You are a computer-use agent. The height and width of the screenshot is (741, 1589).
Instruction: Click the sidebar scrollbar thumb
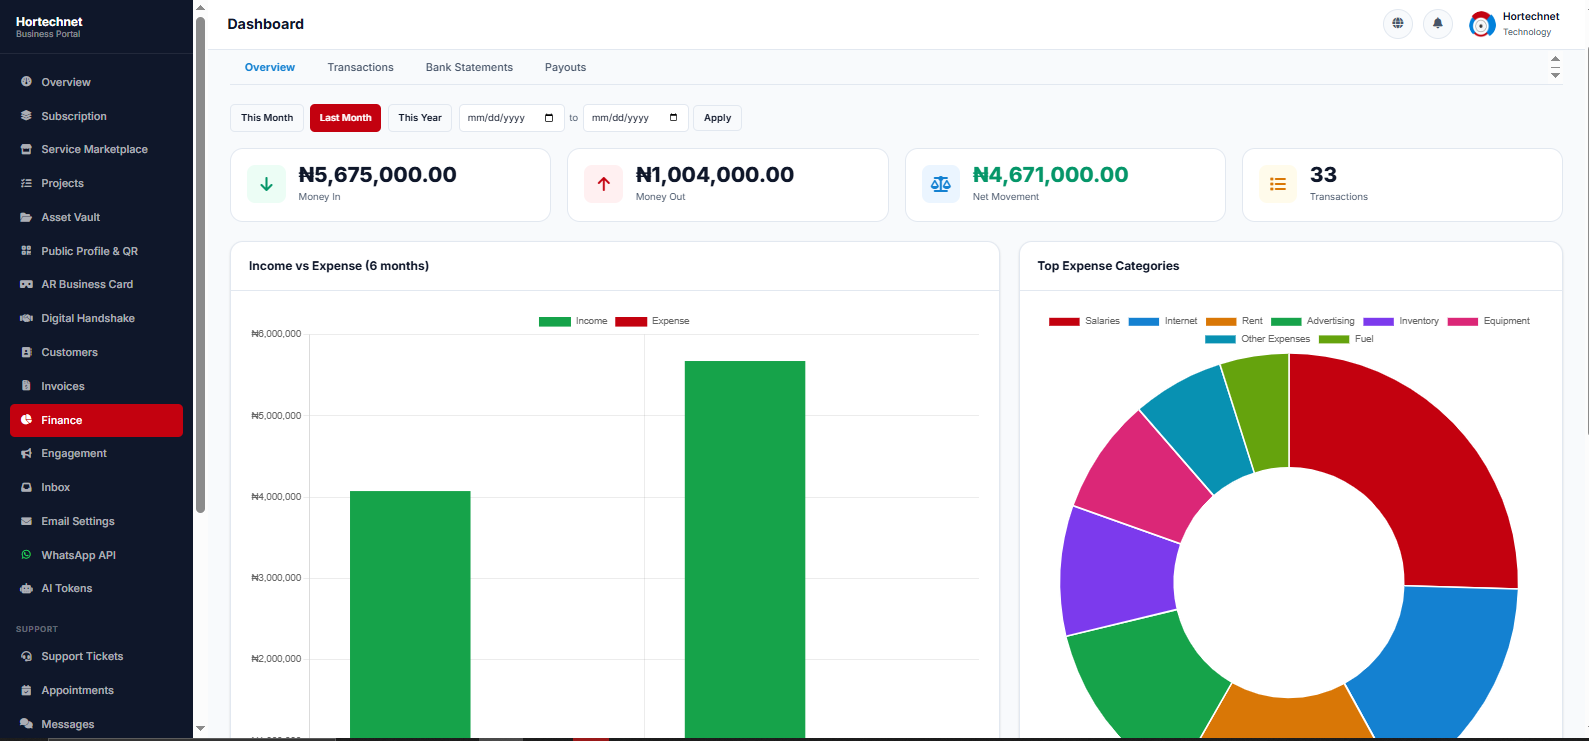(200, 265)
